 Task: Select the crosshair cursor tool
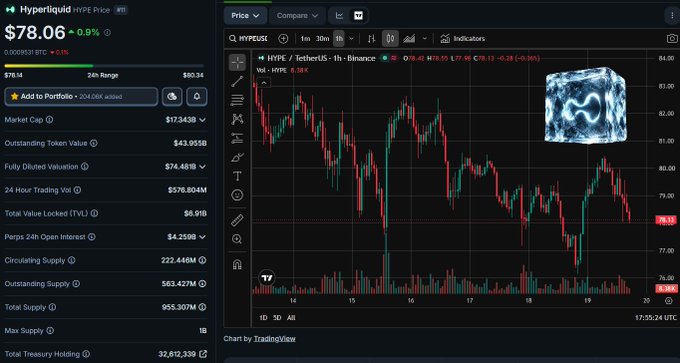(237, 62)
